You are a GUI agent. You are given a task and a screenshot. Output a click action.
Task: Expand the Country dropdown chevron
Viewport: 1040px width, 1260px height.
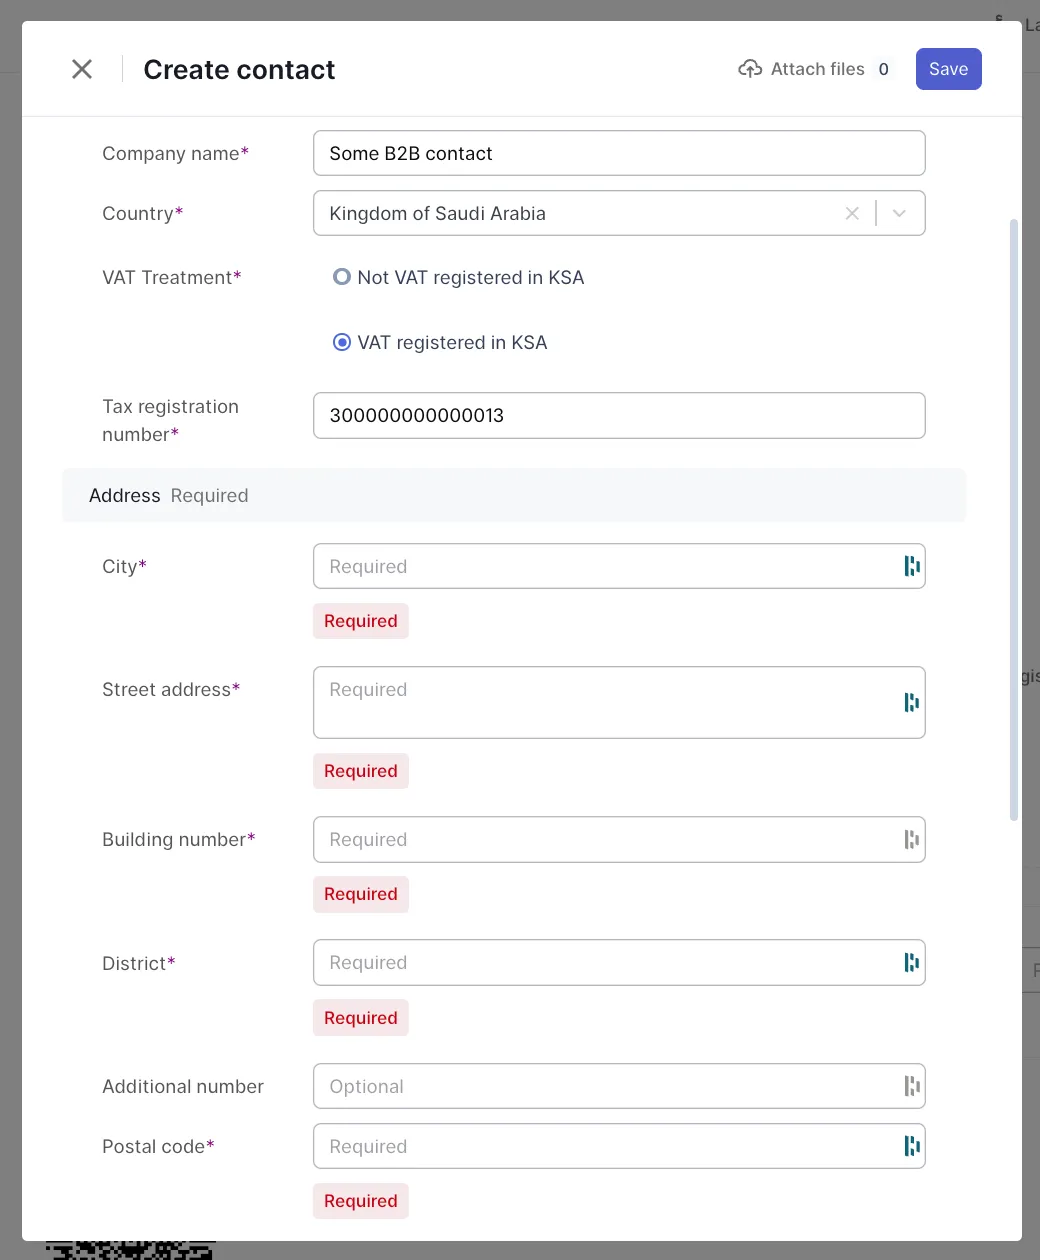(x=899, y=213)
